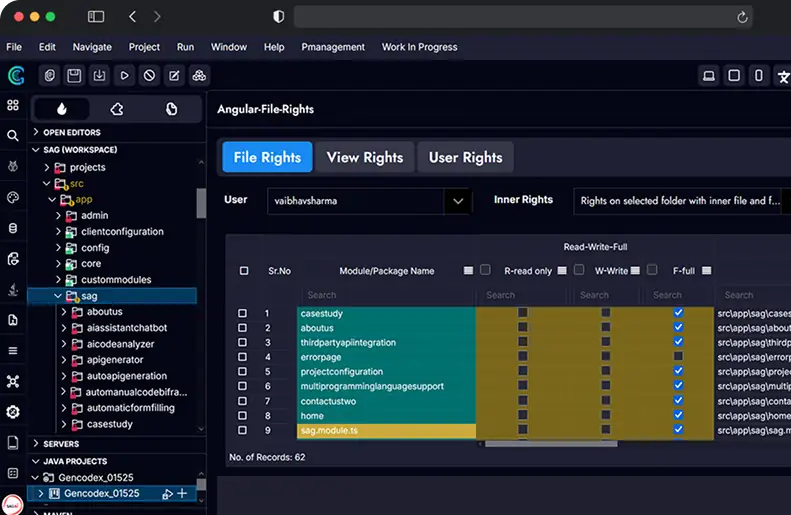Expand the SERVERS section
The height and width of the screenshot is (515, 791).
(x=36, y=443)
